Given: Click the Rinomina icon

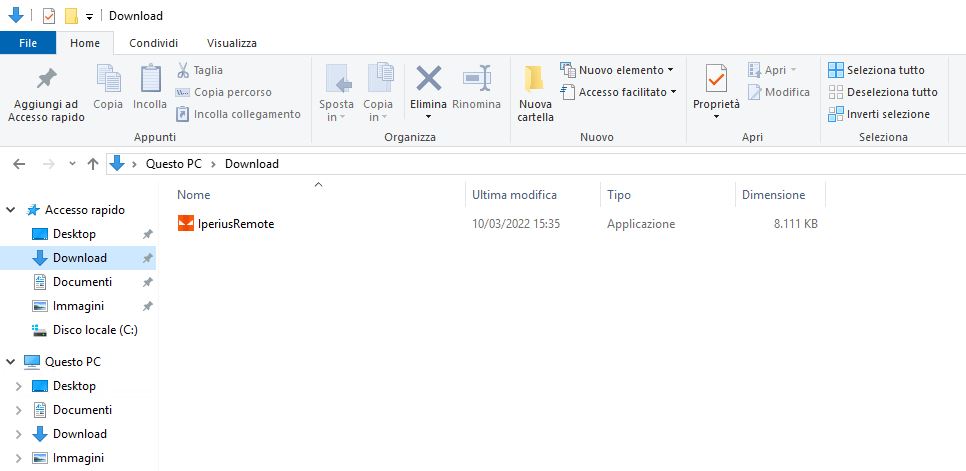Looking at the screenshot, I should 476,79.
